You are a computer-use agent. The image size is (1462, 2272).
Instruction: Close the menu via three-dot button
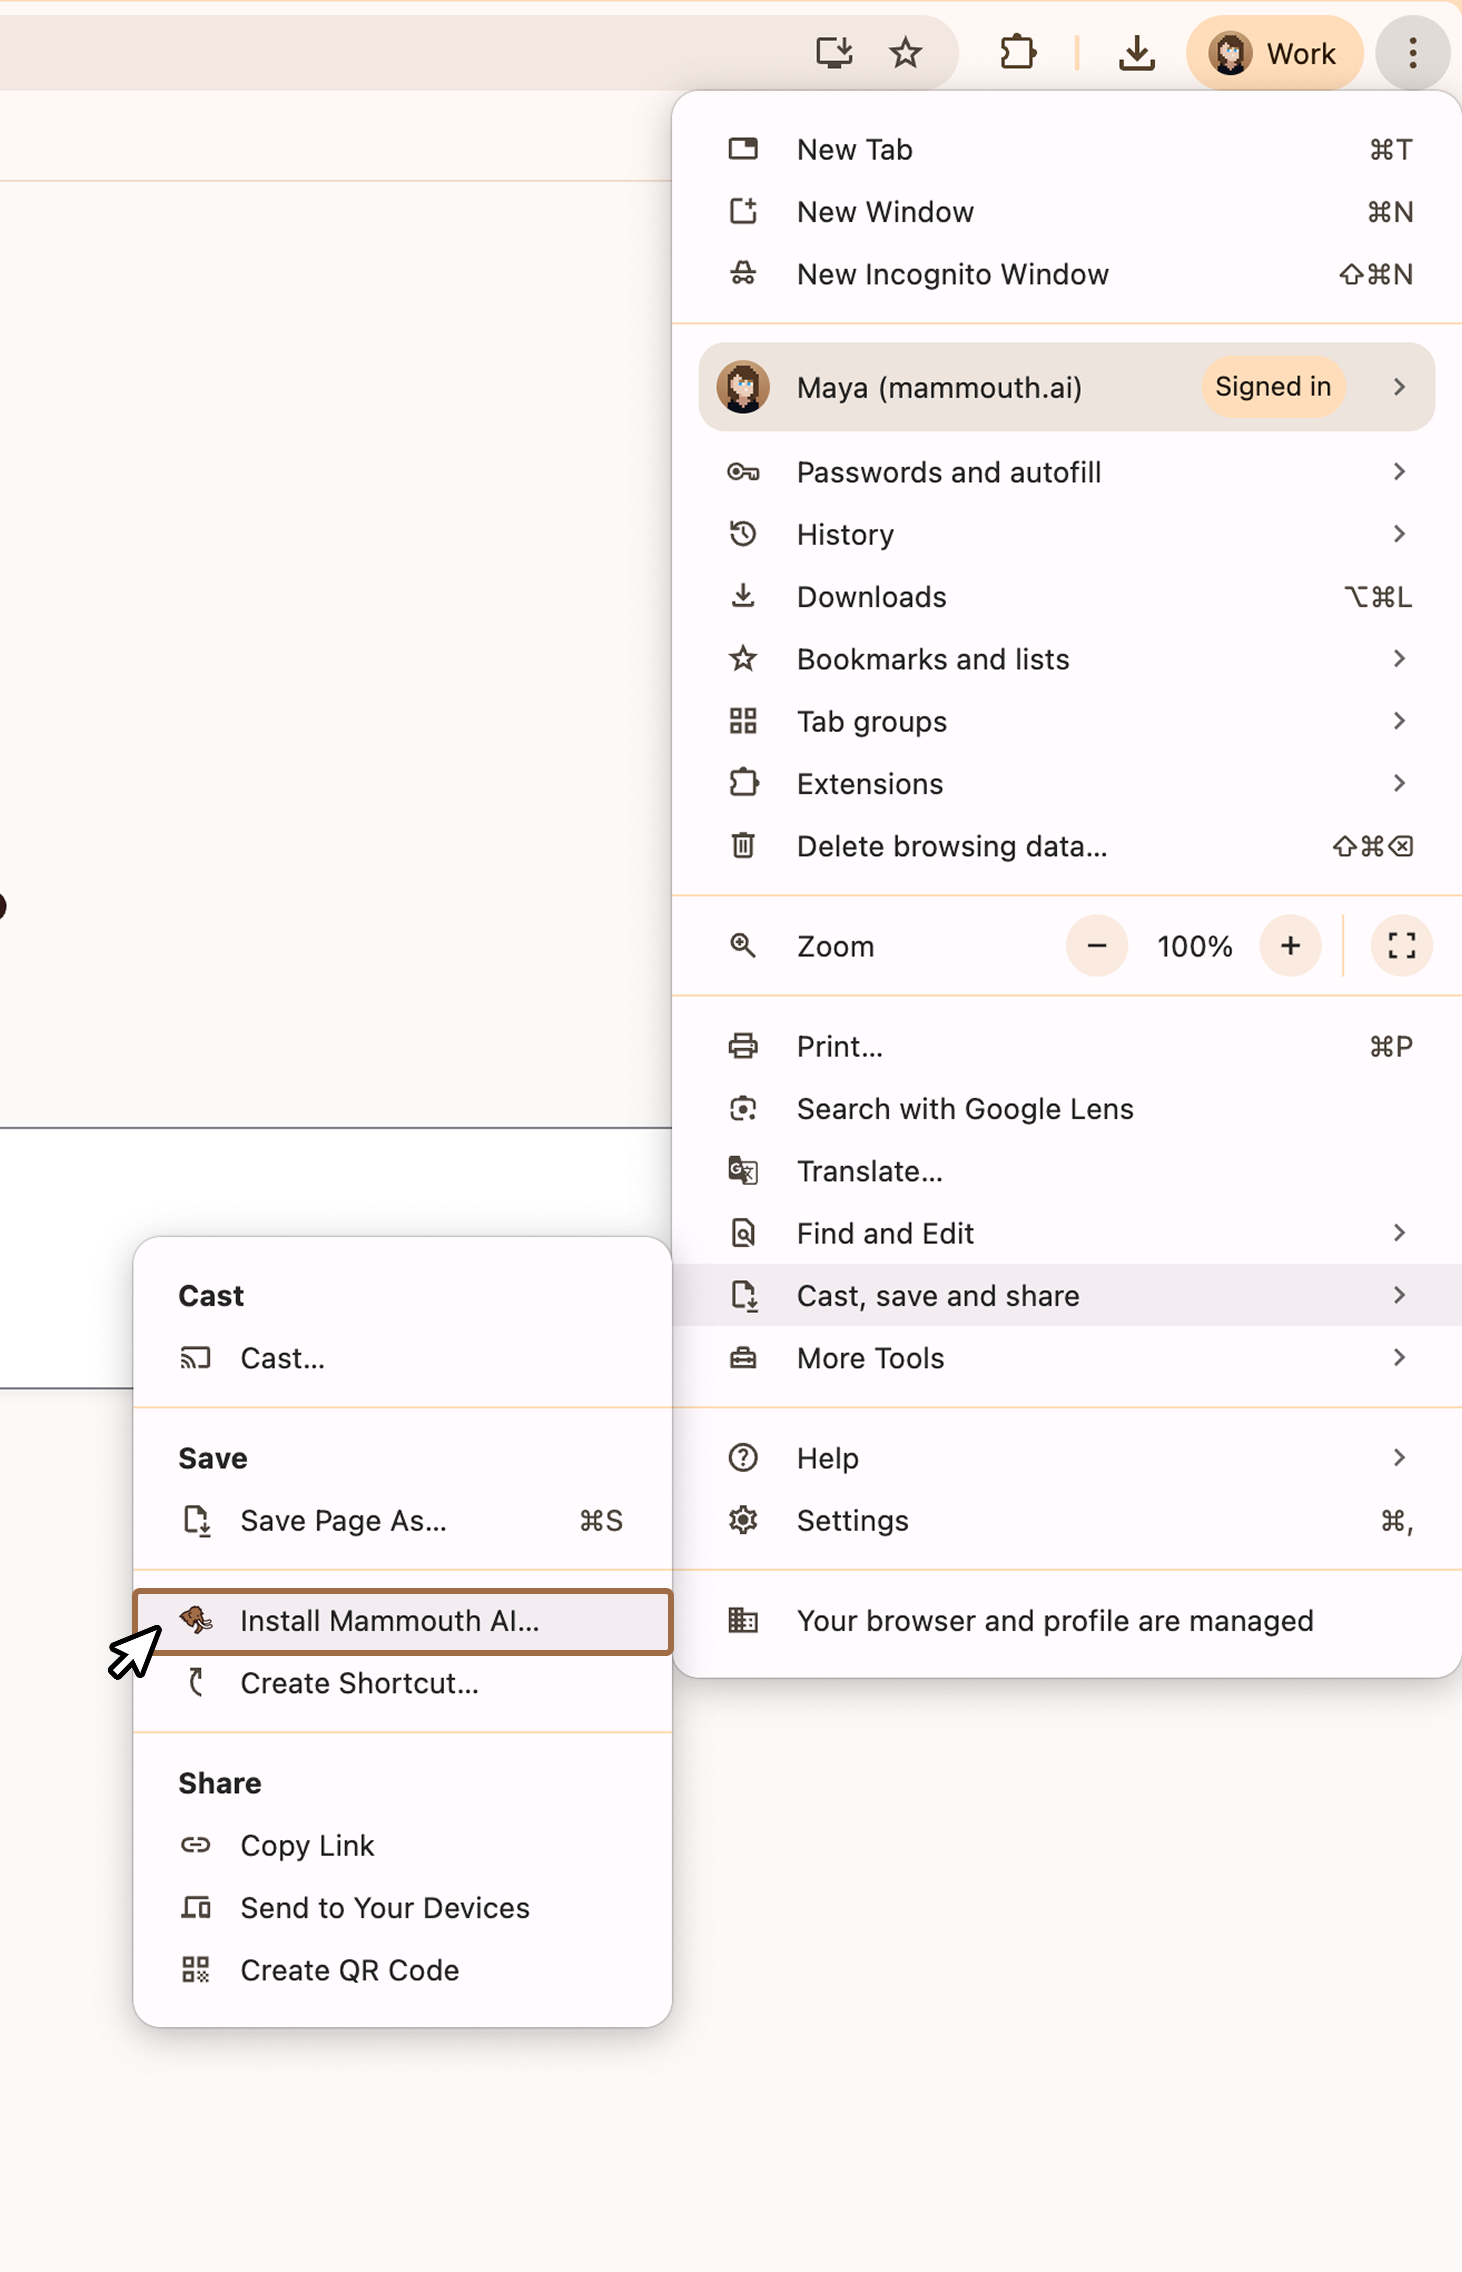(1412, 52)
